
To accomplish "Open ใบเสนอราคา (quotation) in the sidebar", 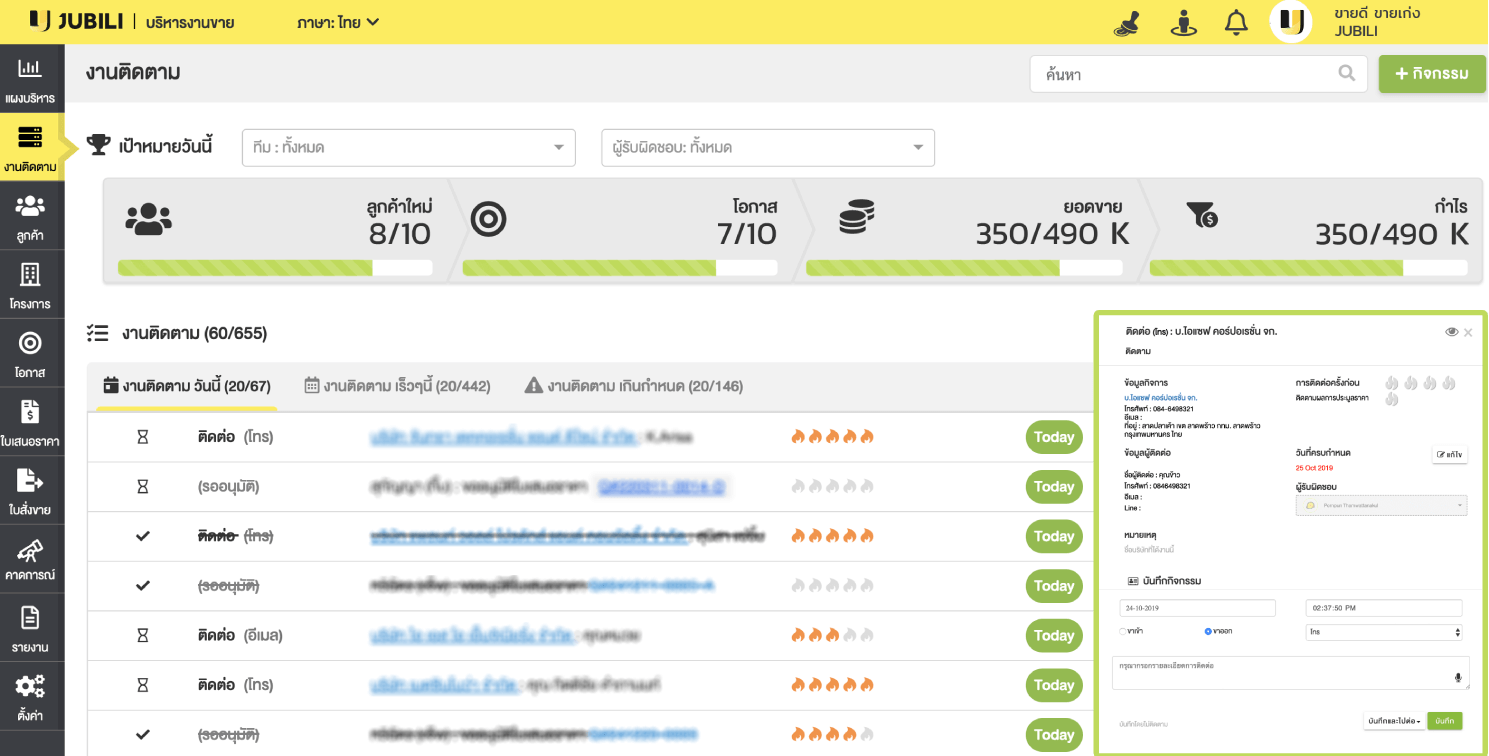I will pyautogui.click(x=30, y=422).
